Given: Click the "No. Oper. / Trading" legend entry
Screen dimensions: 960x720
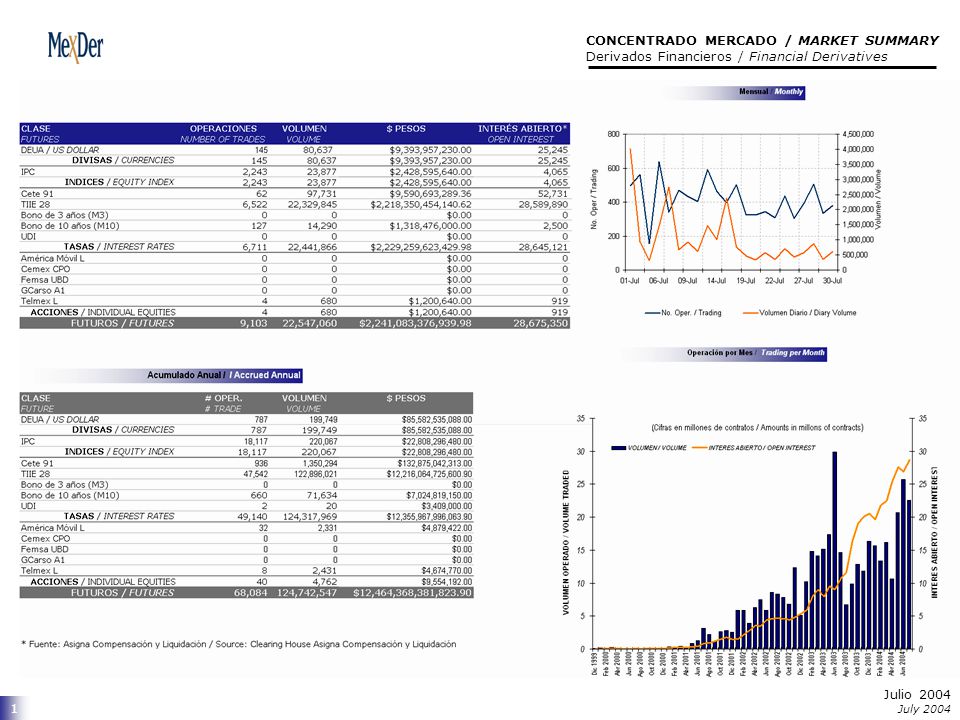Looking at the screenshot, I should click(x=683, y=313).
